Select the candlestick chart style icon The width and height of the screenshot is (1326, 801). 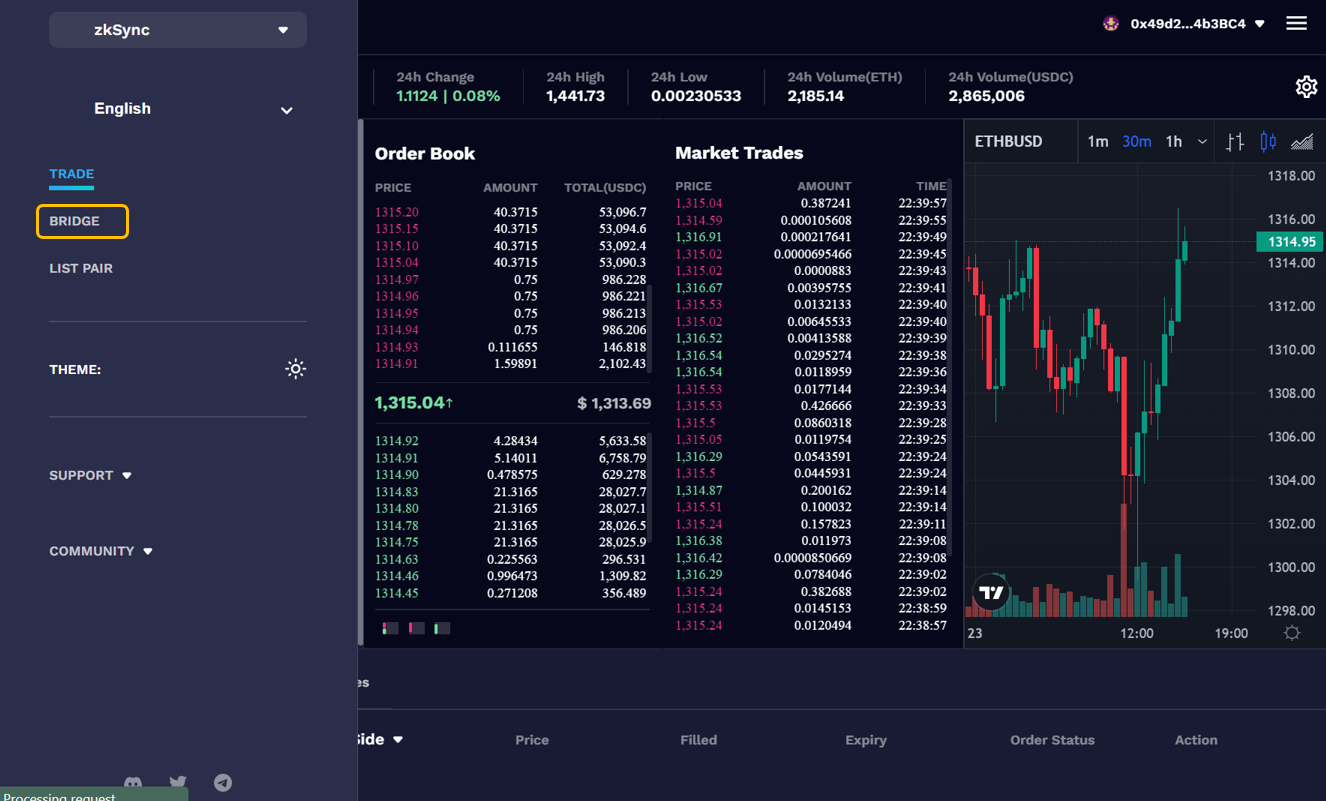pos(1268,142)
